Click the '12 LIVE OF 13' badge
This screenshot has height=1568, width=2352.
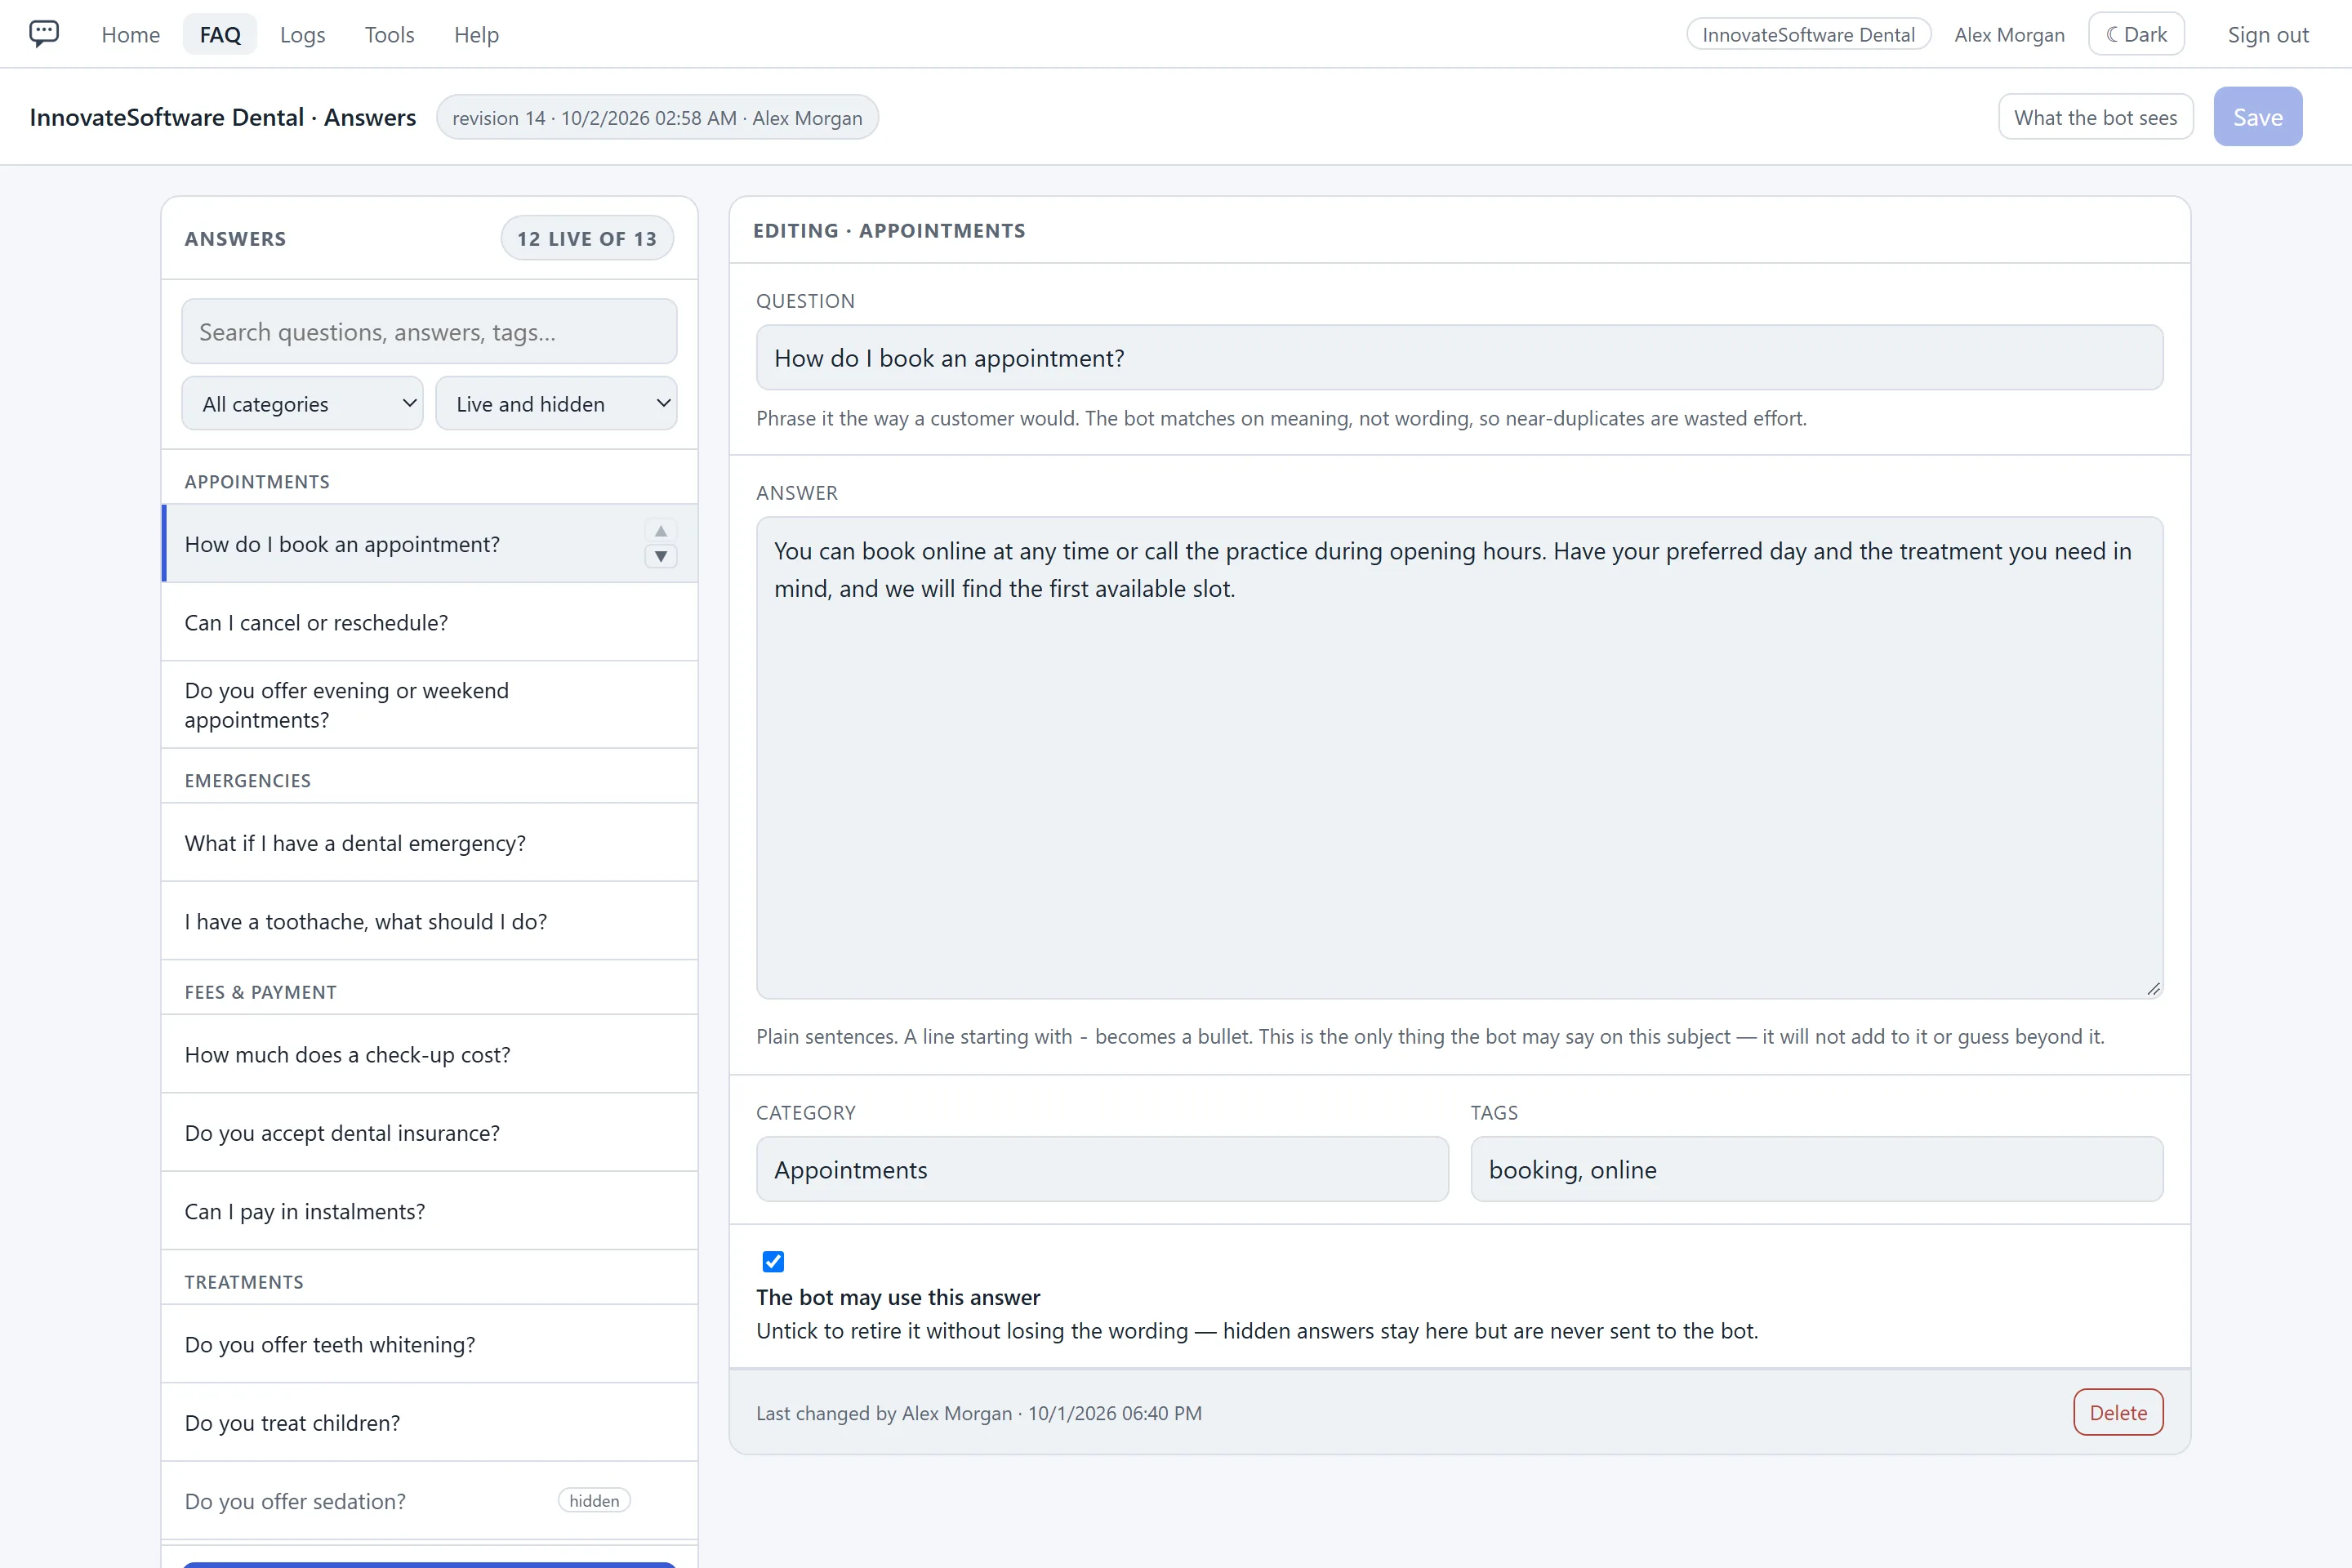[x=587, y=238]
